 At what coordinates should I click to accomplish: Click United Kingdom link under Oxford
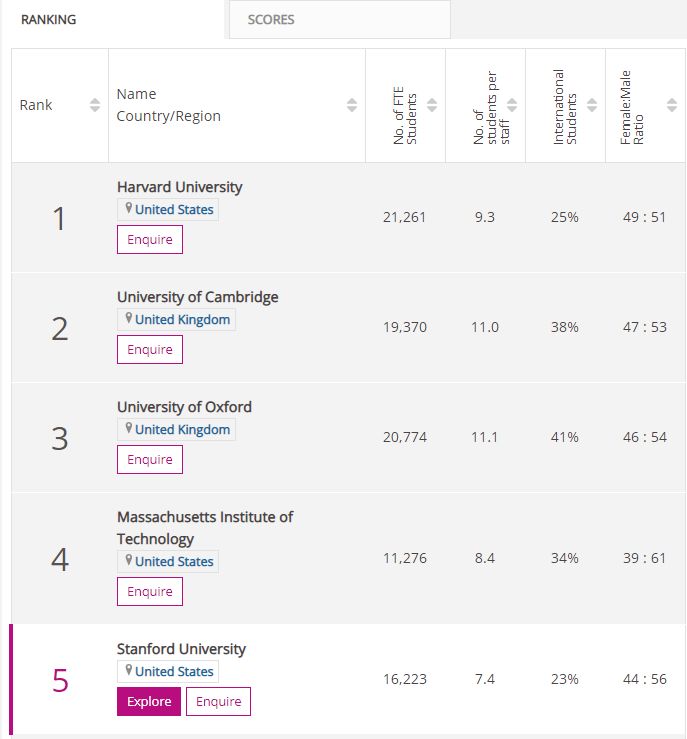[182, 429]
